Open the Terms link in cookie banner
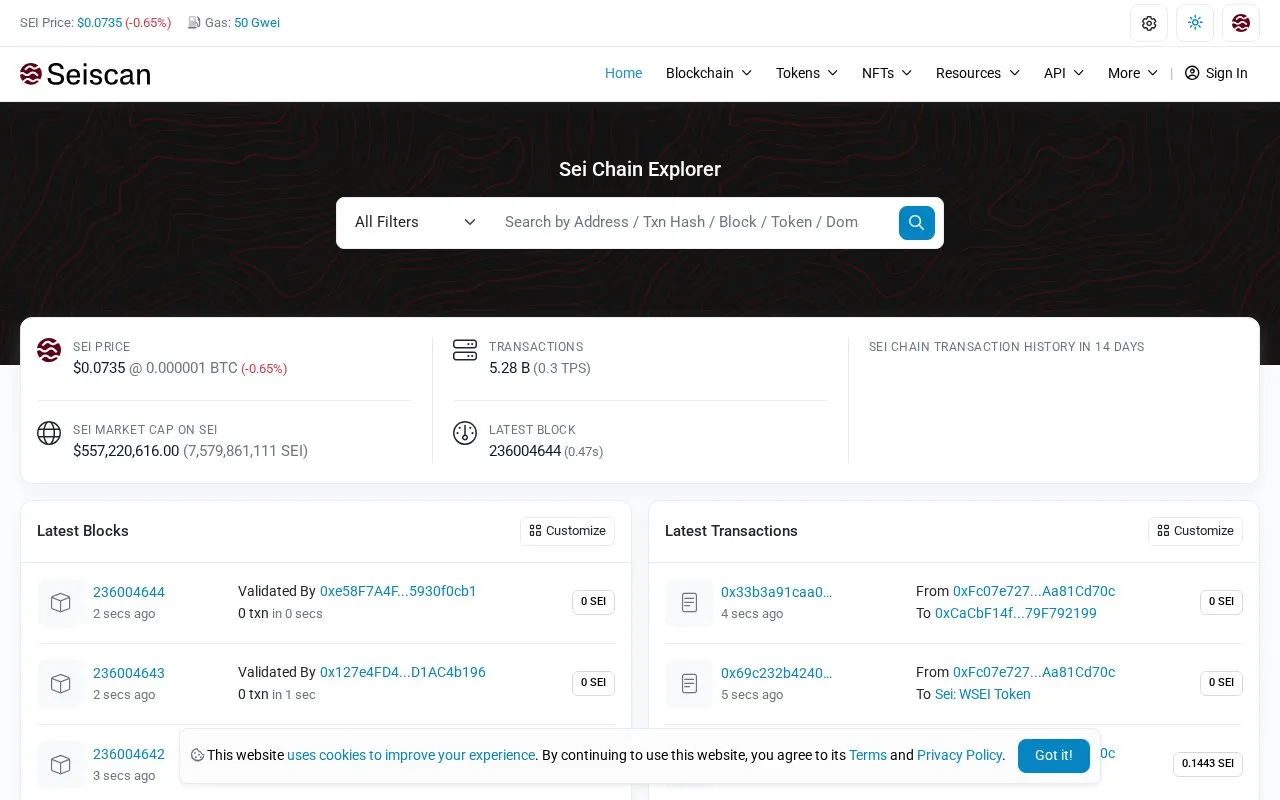The width and height of the screenshot is (1280, 800). tap(868, 756)
